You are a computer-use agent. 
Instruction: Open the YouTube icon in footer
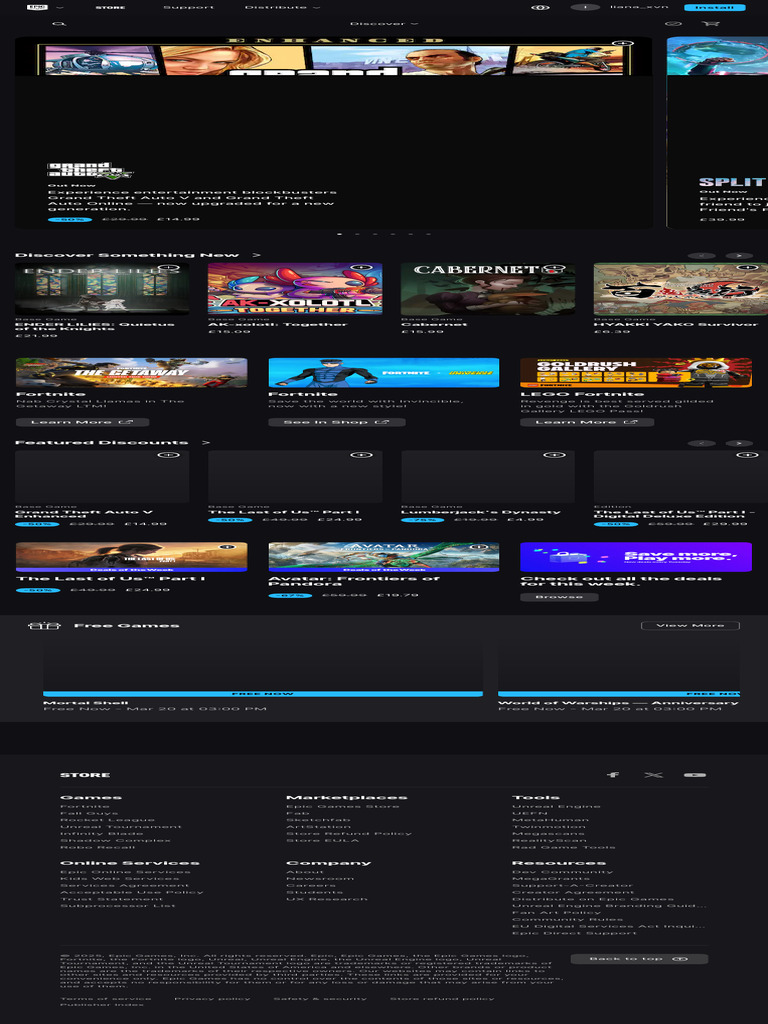694,775
